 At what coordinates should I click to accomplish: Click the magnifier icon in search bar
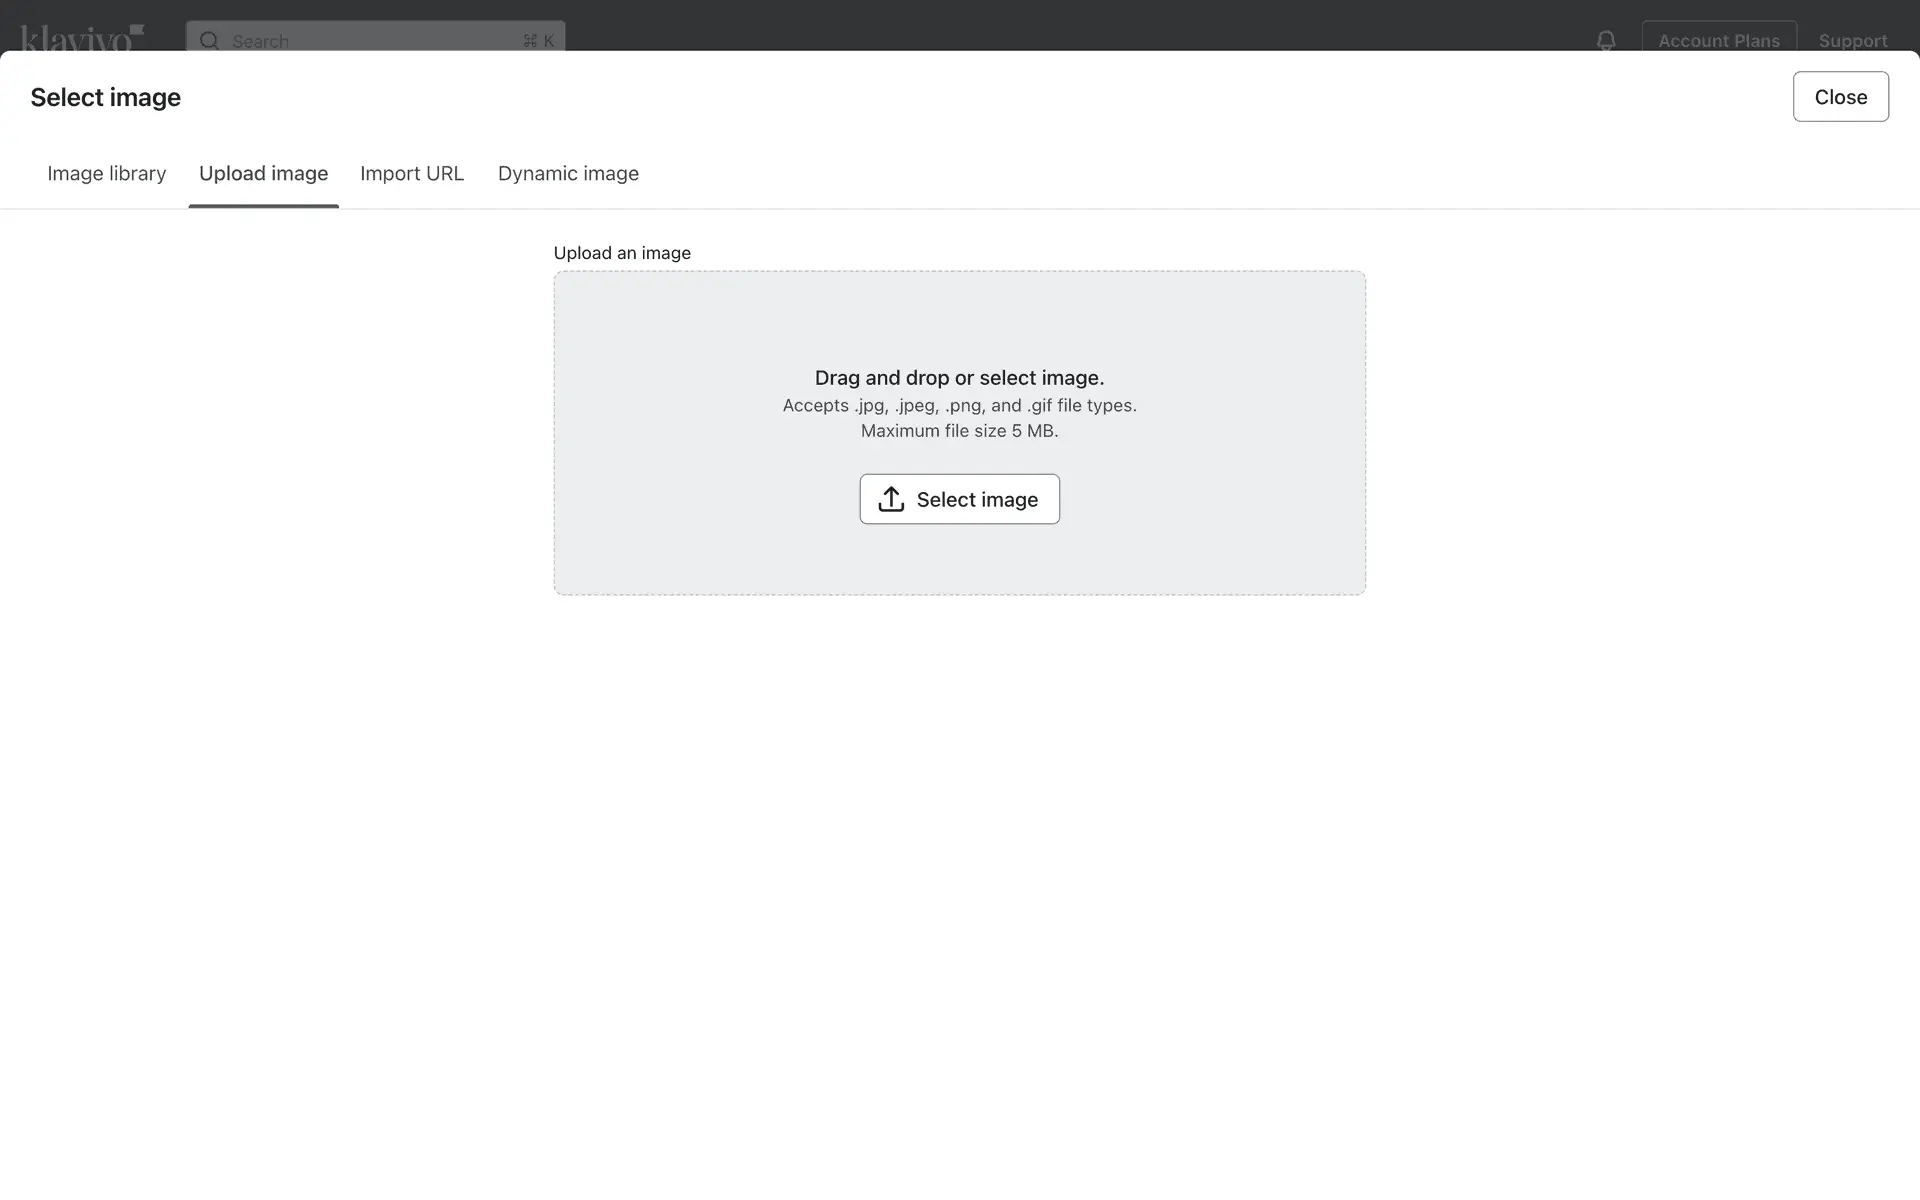209,40
